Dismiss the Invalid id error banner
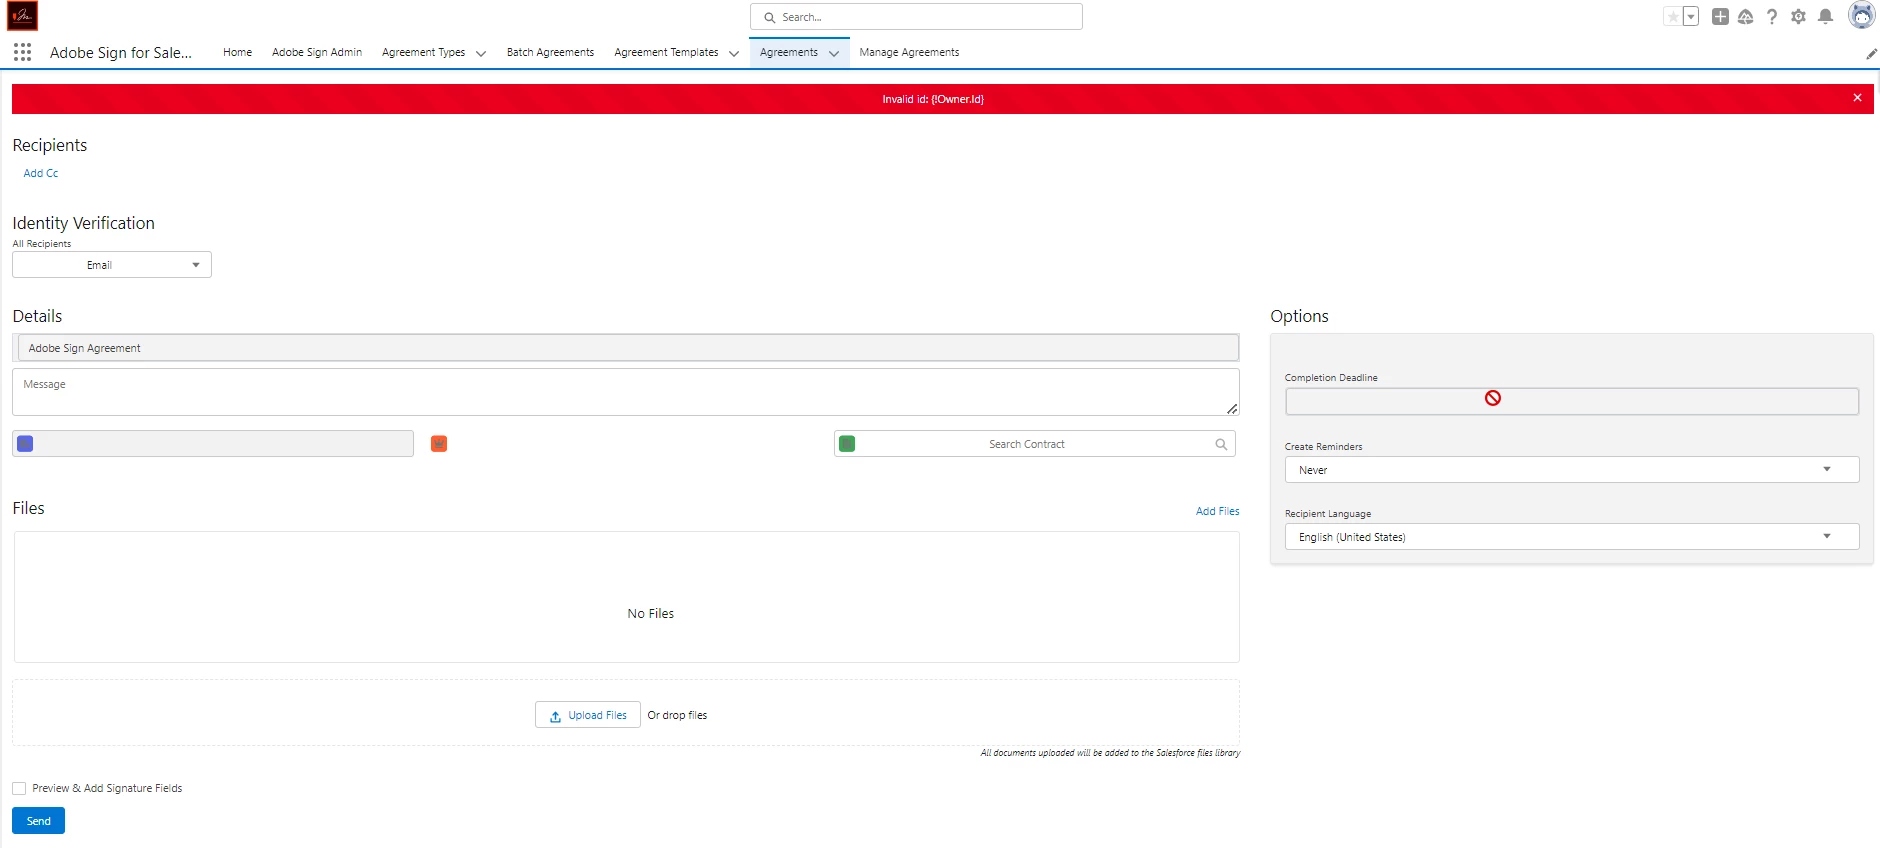This screenshot has height=848, width=1880. pyautogui.click(x=1857, y=98)
